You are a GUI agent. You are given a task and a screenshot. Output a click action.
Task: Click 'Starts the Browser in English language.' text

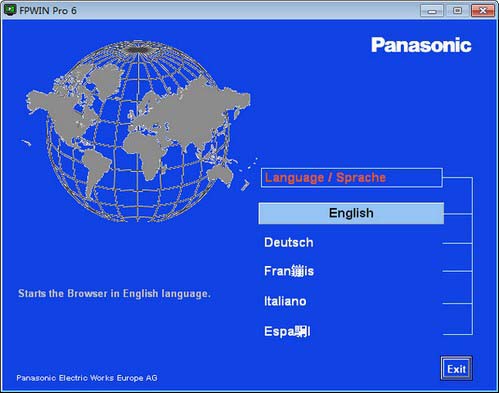(114, 294)
